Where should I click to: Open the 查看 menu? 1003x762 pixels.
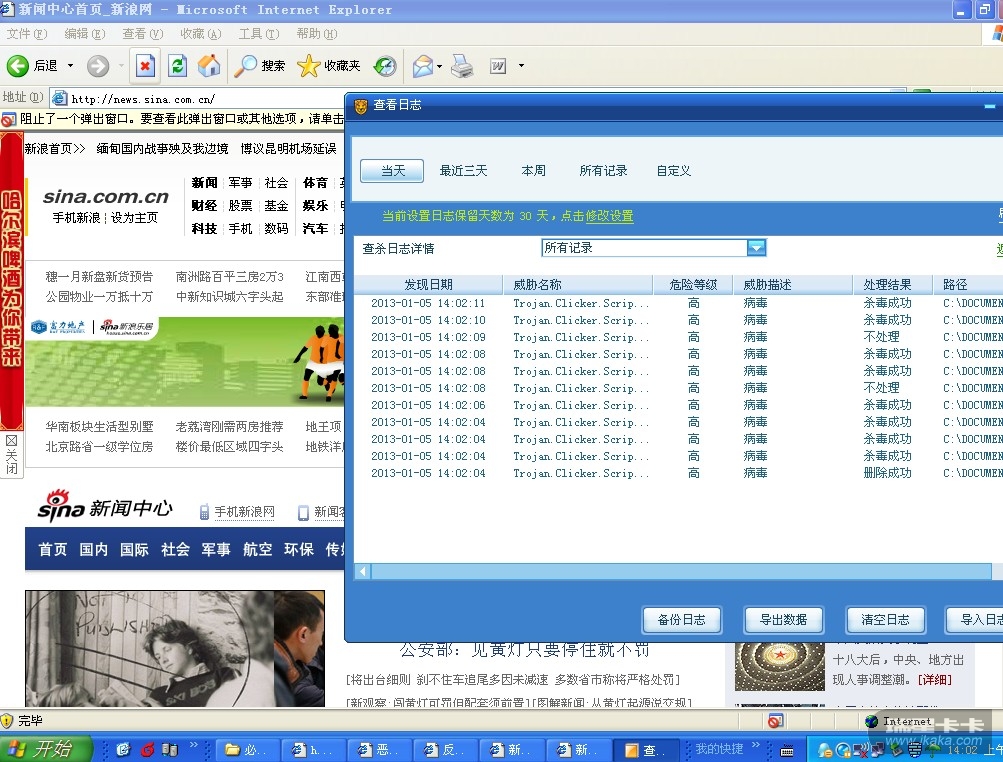(142, 34)
